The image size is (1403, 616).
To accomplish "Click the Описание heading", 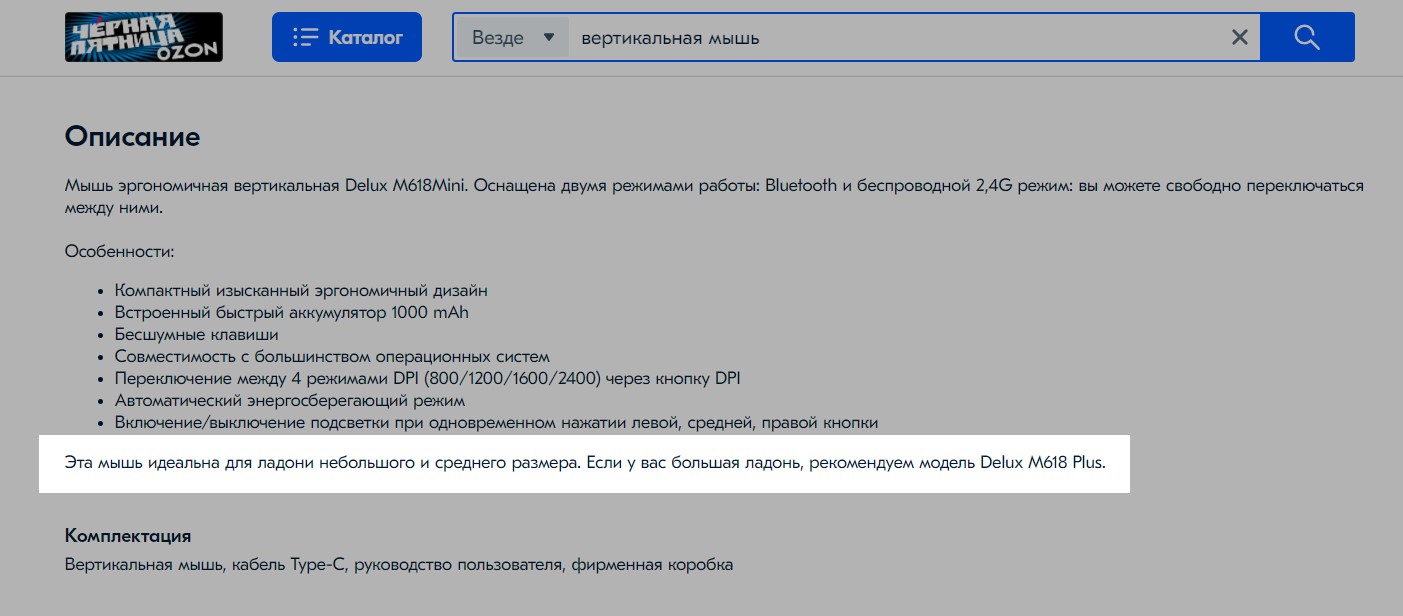I will click(132, 137).
